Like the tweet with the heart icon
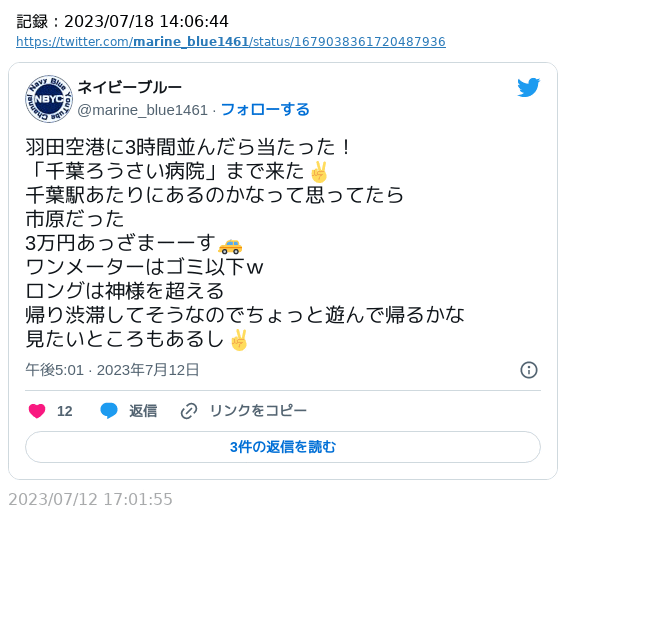The height and width of the screenshot is (633, 660). [x=37, y=411]
